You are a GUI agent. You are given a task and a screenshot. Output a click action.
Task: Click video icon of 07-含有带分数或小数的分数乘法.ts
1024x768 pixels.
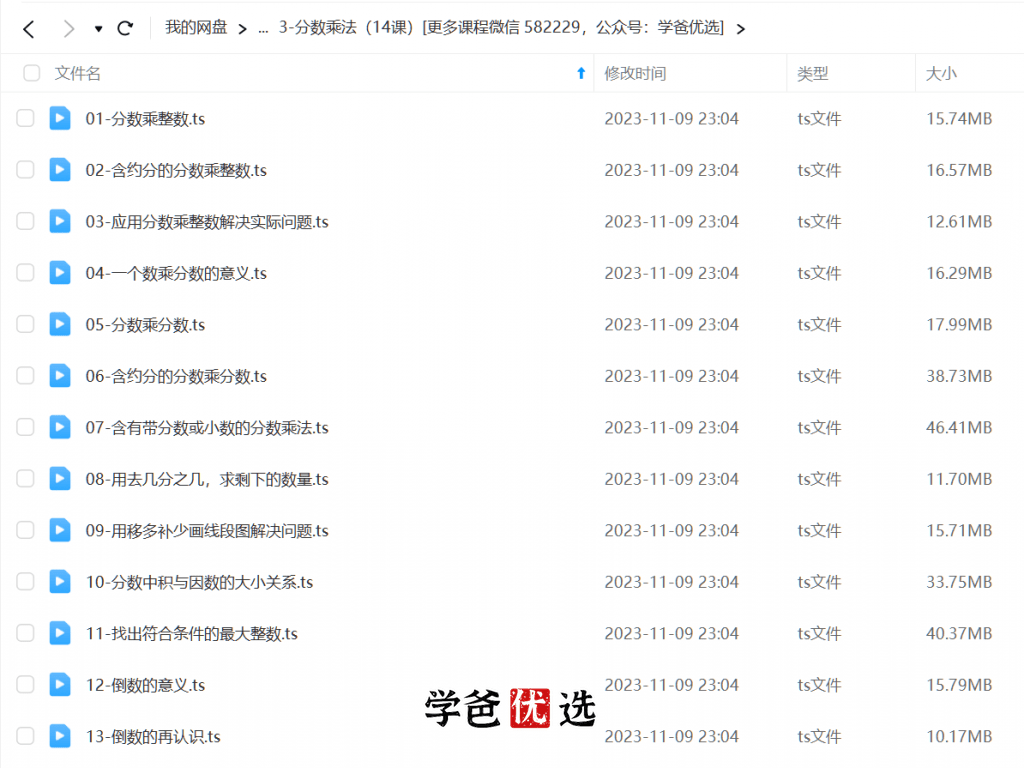click(60, 427)
